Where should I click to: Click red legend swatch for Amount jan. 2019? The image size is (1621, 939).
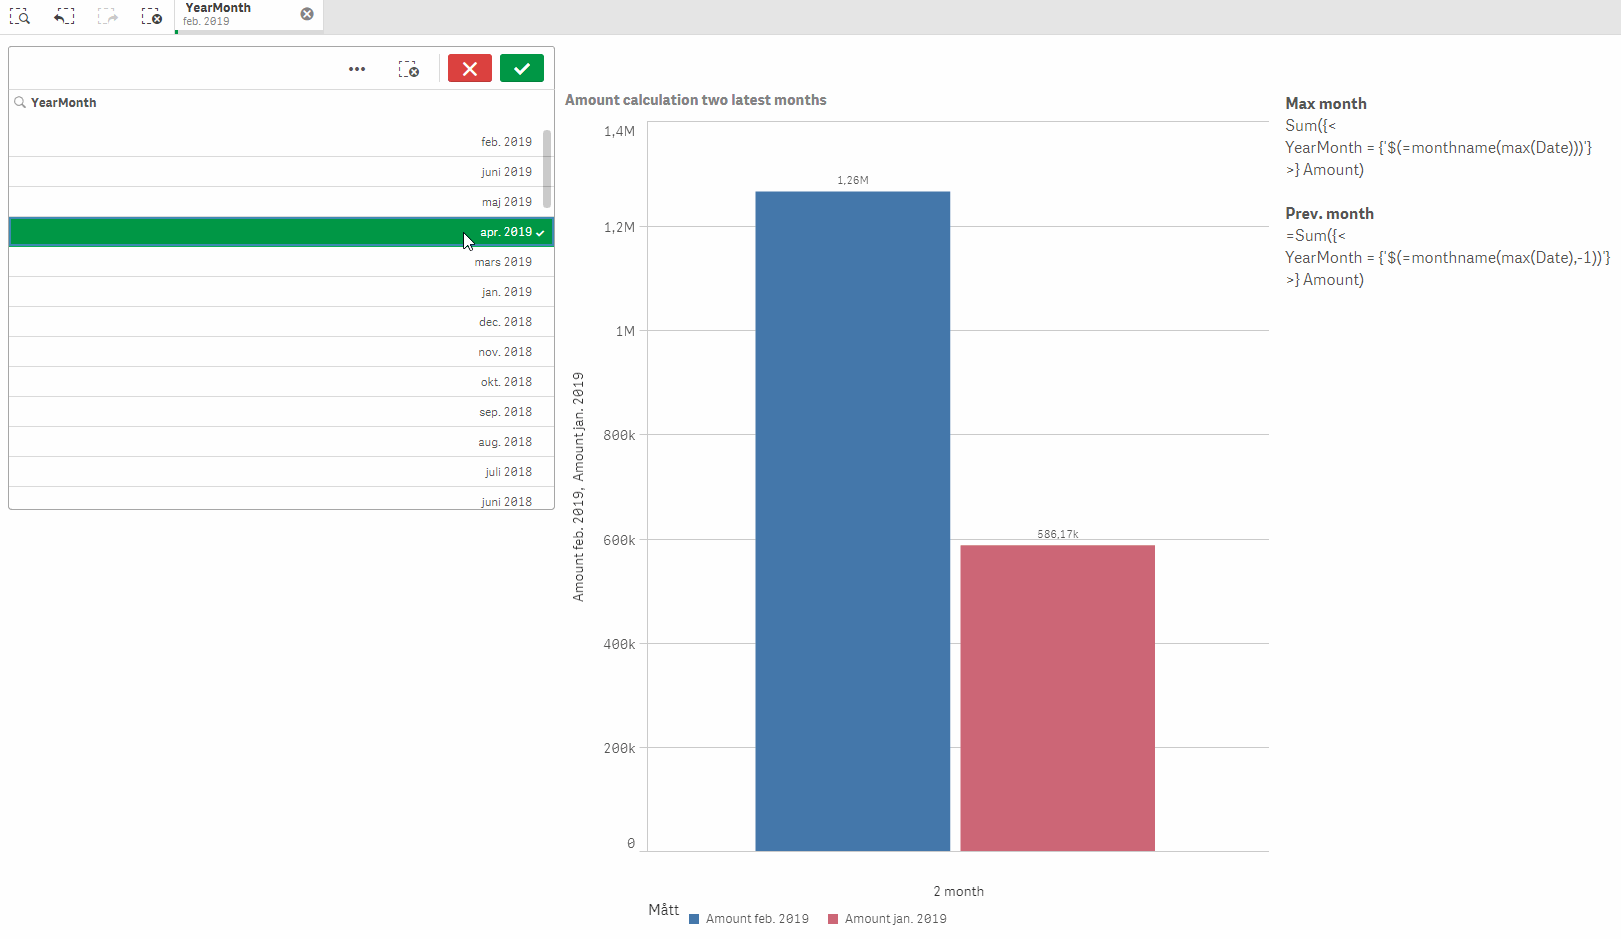click(833, 919)
